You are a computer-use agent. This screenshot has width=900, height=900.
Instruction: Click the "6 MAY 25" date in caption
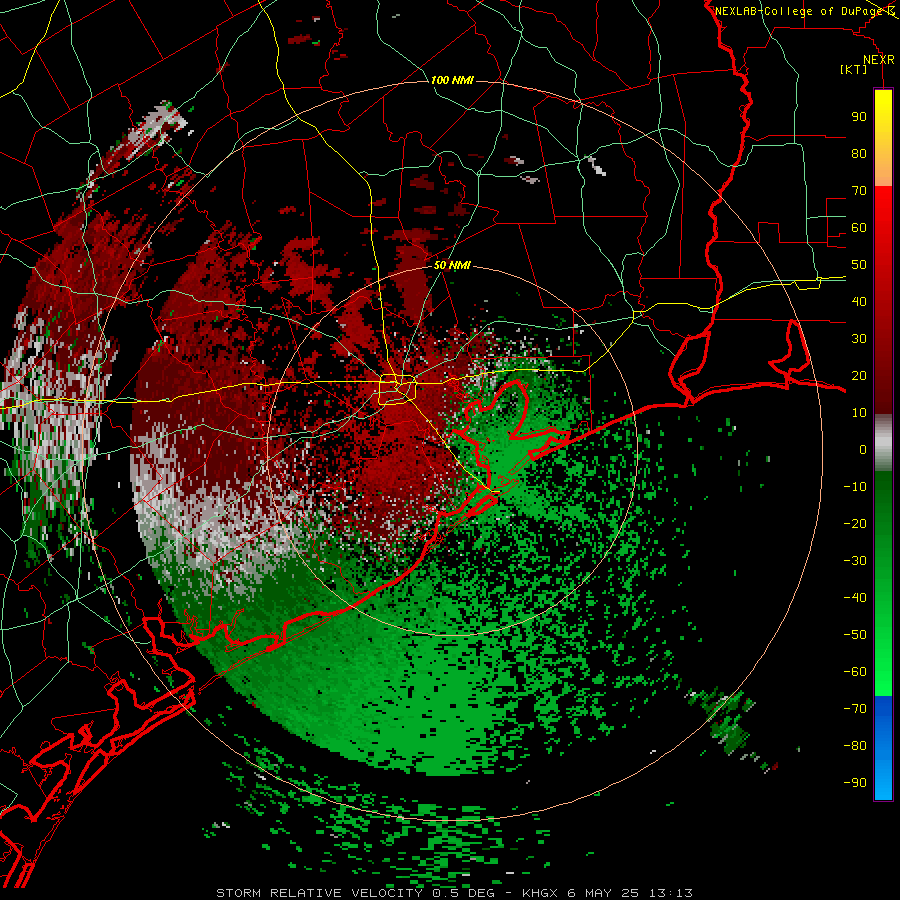click(x=604, y=893)
